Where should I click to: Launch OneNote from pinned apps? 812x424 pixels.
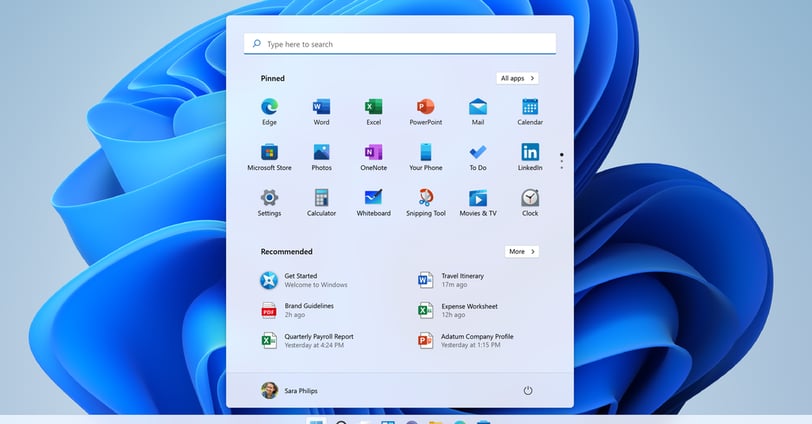click(373, 157)
